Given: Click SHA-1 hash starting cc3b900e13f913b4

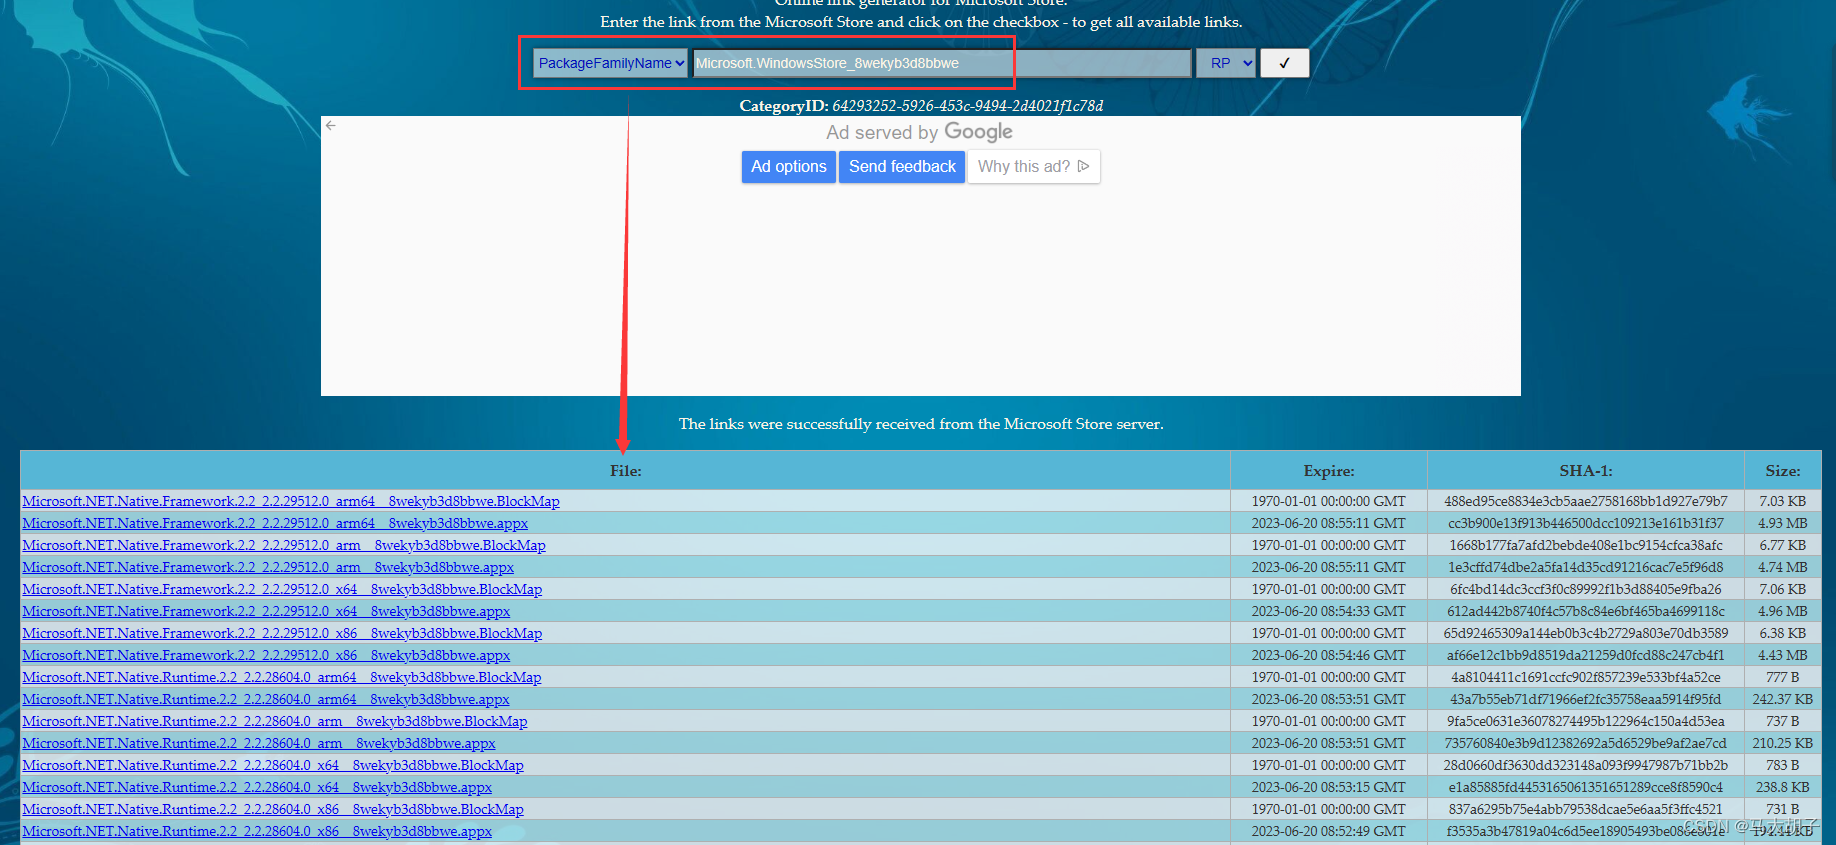Looking at the screenshot, I should (1586, 523).
